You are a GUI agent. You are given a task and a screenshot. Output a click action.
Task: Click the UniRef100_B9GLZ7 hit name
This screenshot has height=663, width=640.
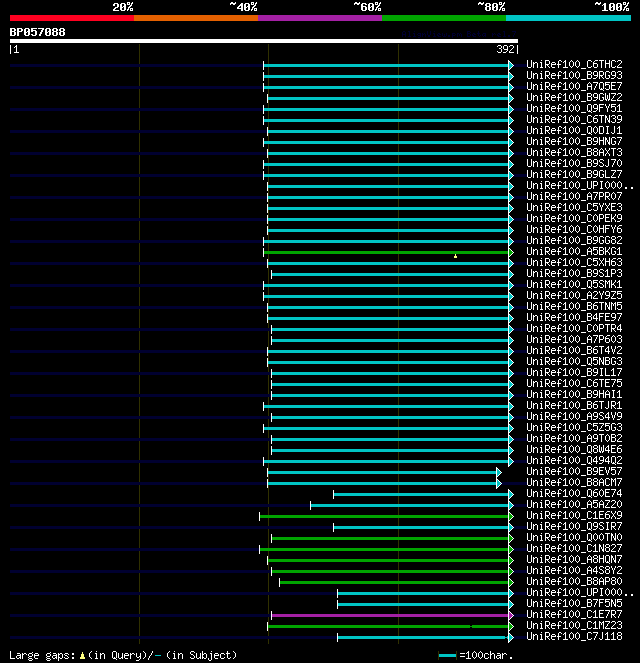574,174
